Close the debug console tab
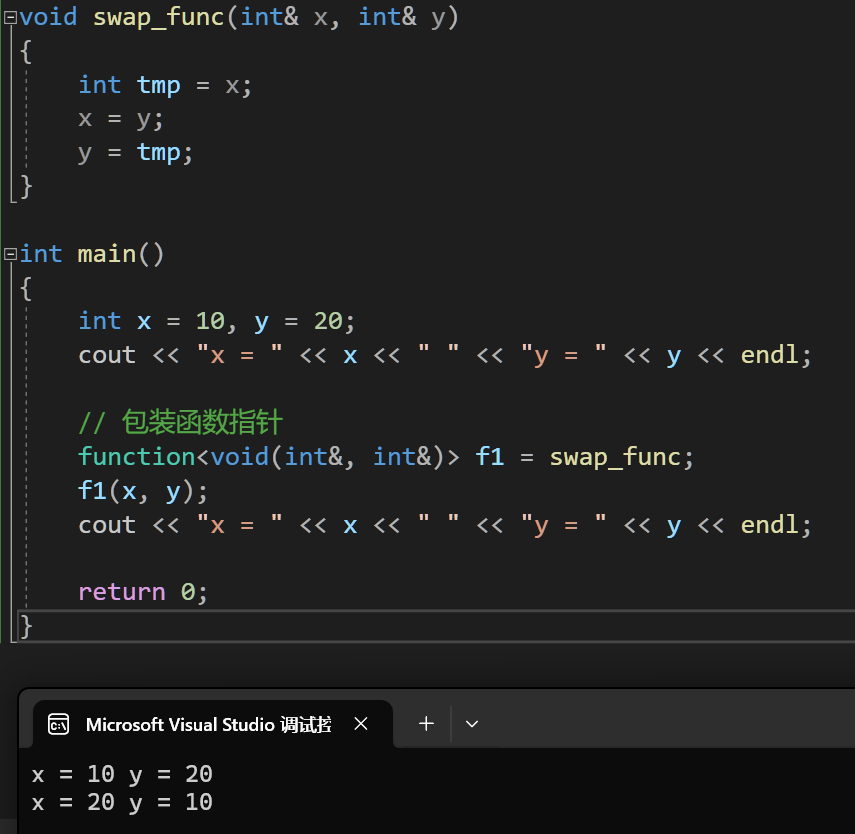The width and height of the screenshot is (855, 834). 361,724
